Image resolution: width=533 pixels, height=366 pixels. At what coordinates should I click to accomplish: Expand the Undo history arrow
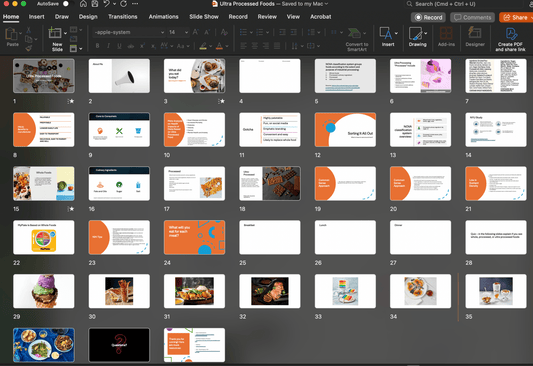click(x=114, y=4)
